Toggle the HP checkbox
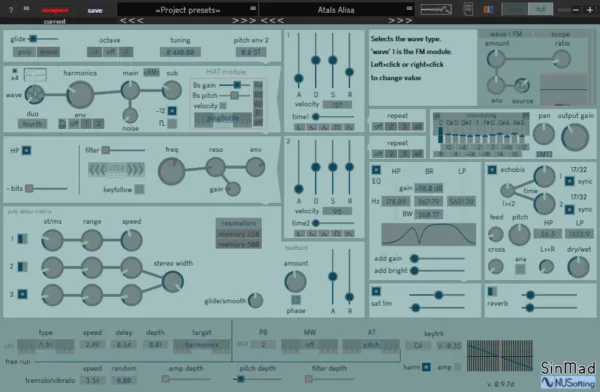Screen dimensions: 600x392 26,150
